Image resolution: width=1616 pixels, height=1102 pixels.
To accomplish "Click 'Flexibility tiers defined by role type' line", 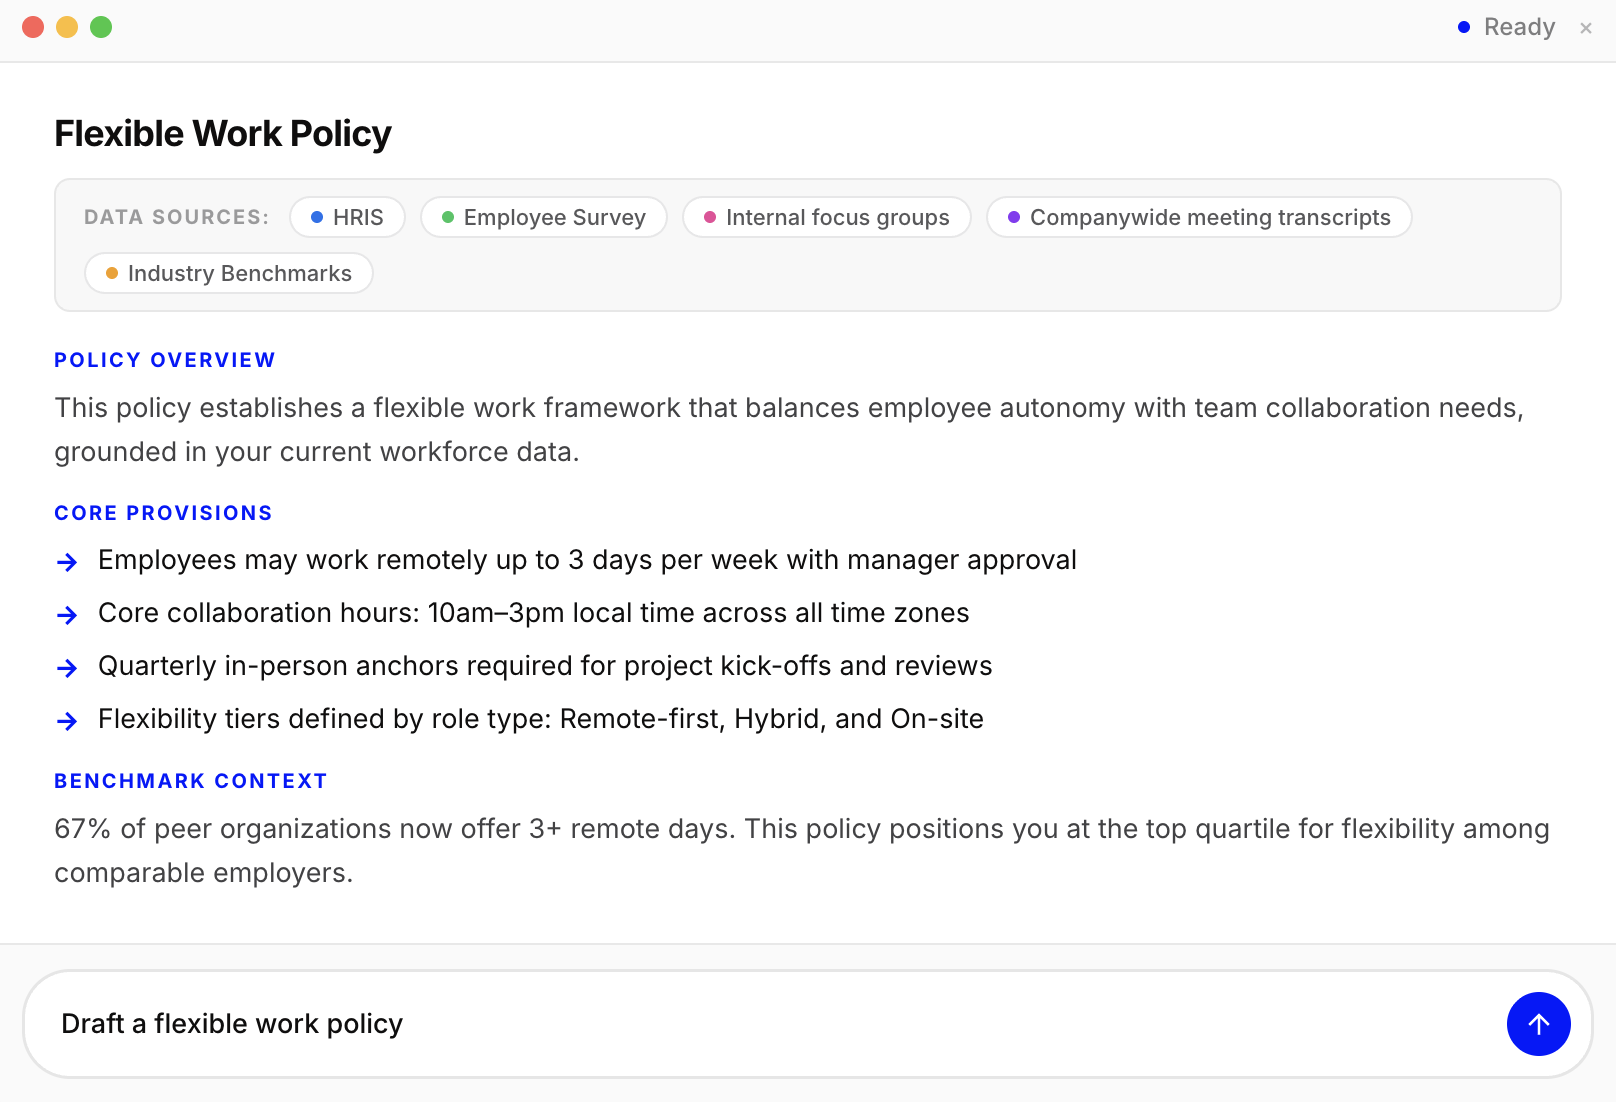I will click(x=541, y=719).
